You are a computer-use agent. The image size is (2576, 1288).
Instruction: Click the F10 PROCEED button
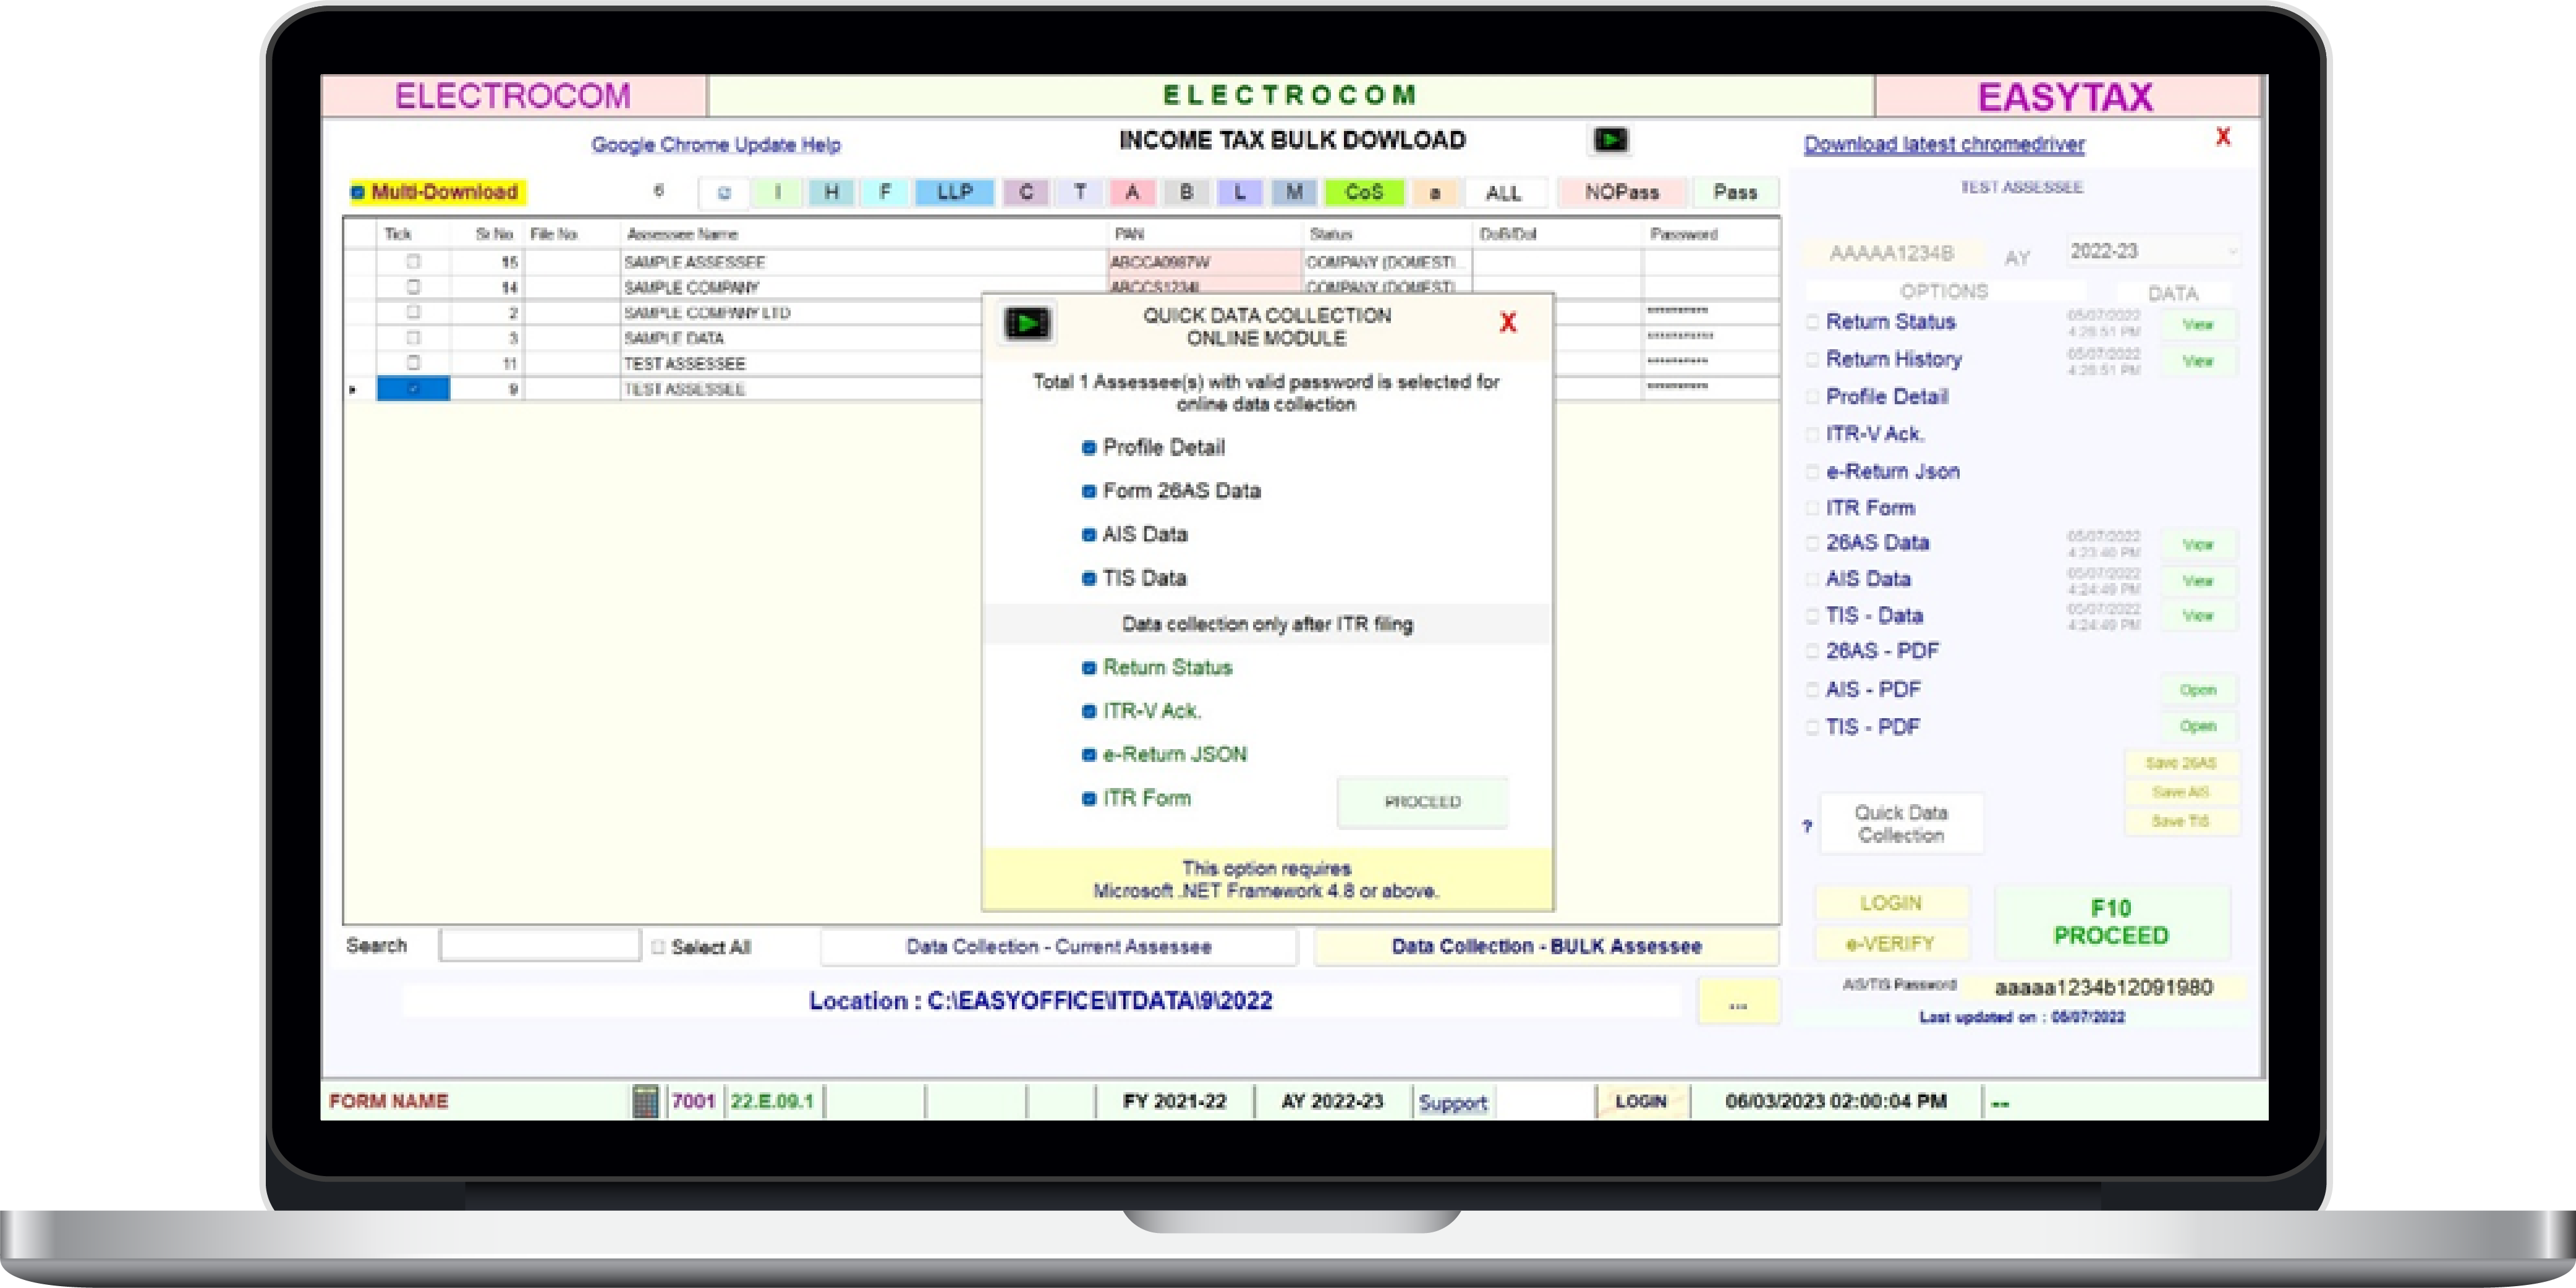click(2111, 922)
